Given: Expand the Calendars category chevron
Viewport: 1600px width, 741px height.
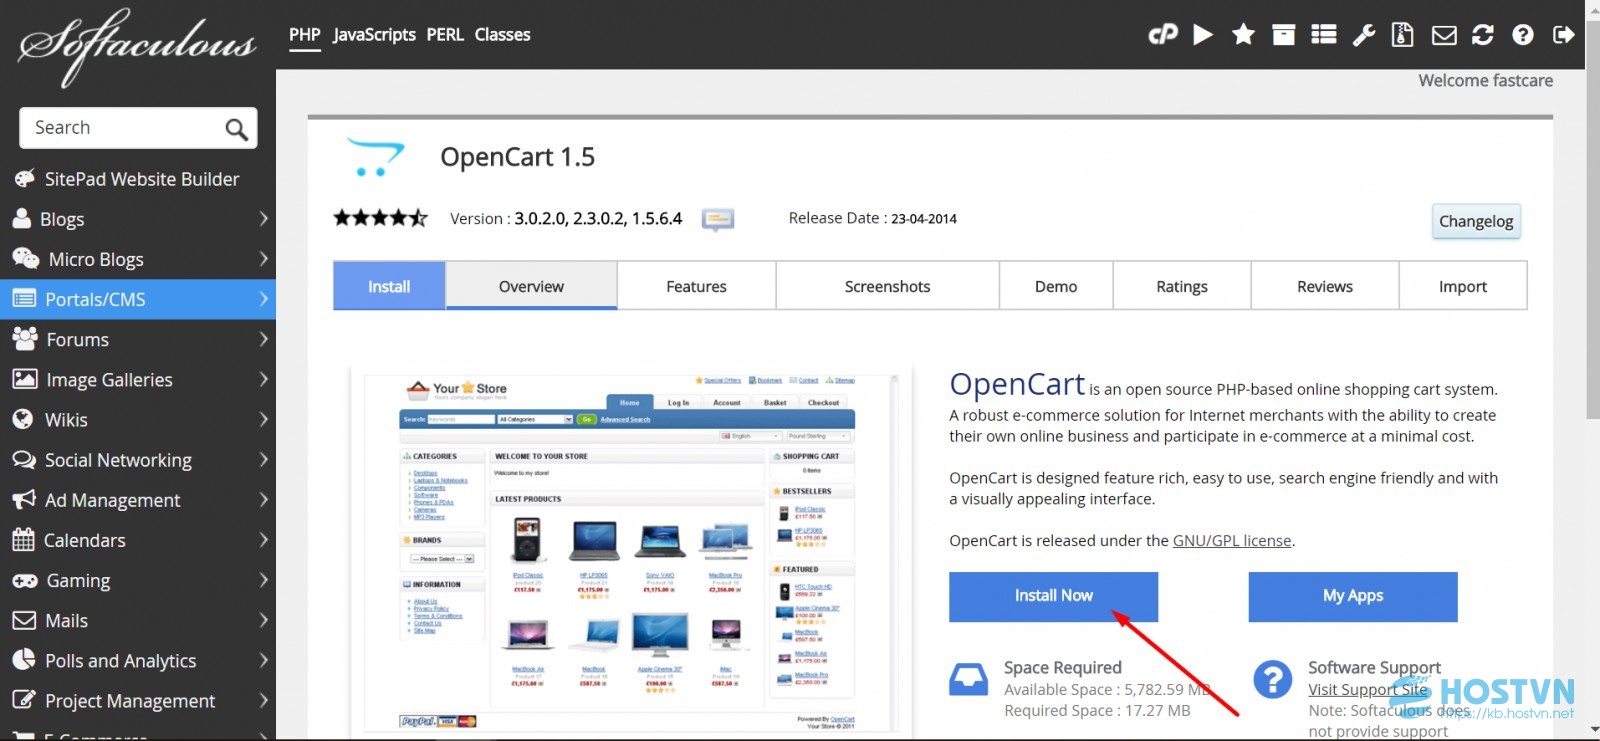Looking at the screenshot, I should click(263, 540).
